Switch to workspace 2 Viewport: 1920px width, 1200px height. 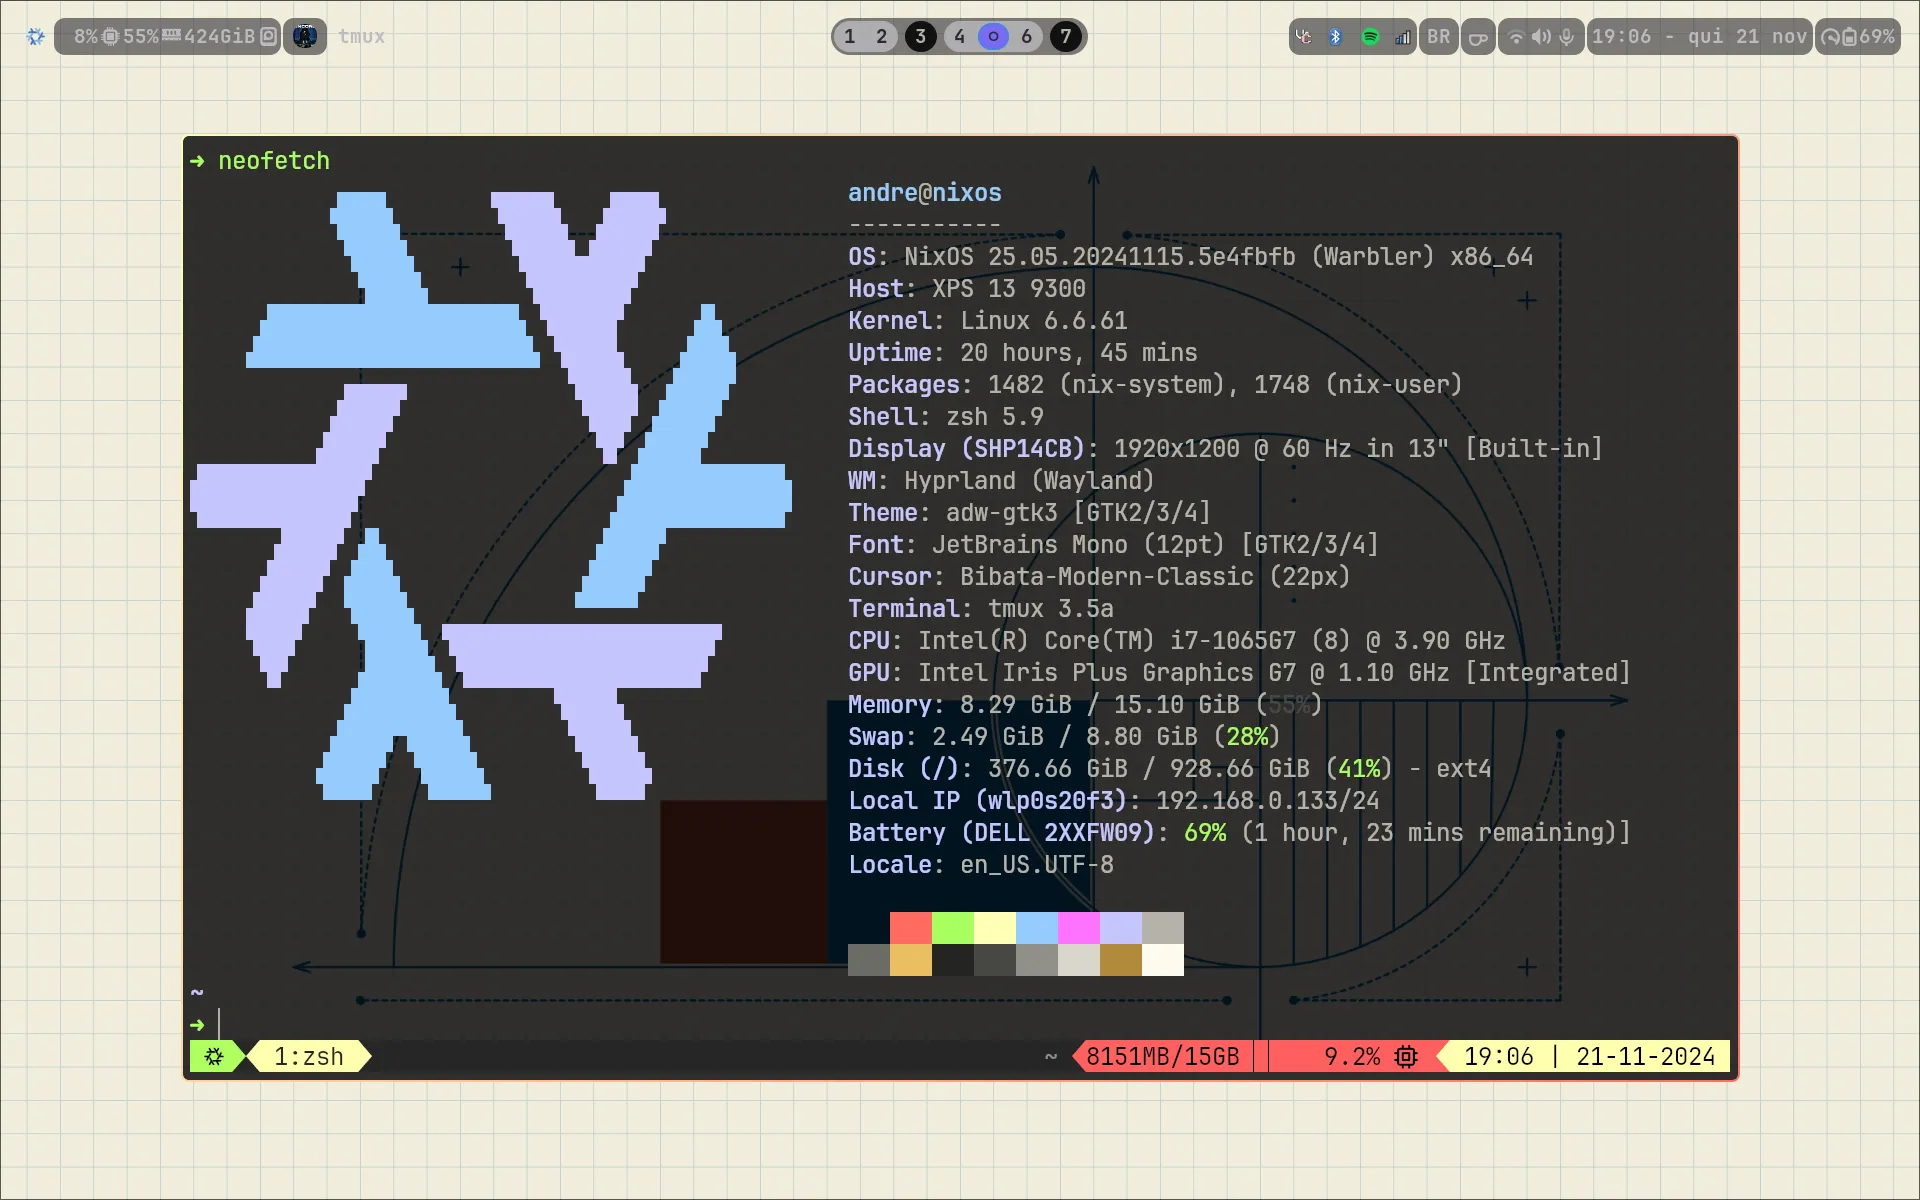click(x=881, y=37)
